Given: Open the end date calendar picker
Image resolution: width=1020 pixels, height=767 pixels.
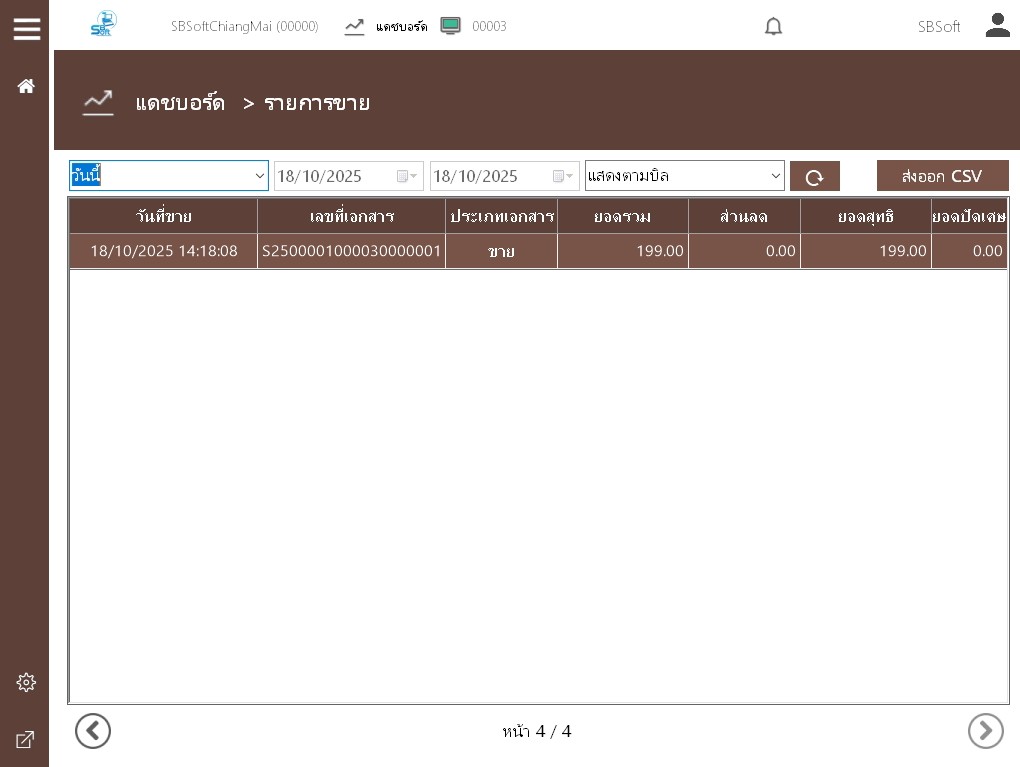Looking at the screenshot, I should pos(563,176).
